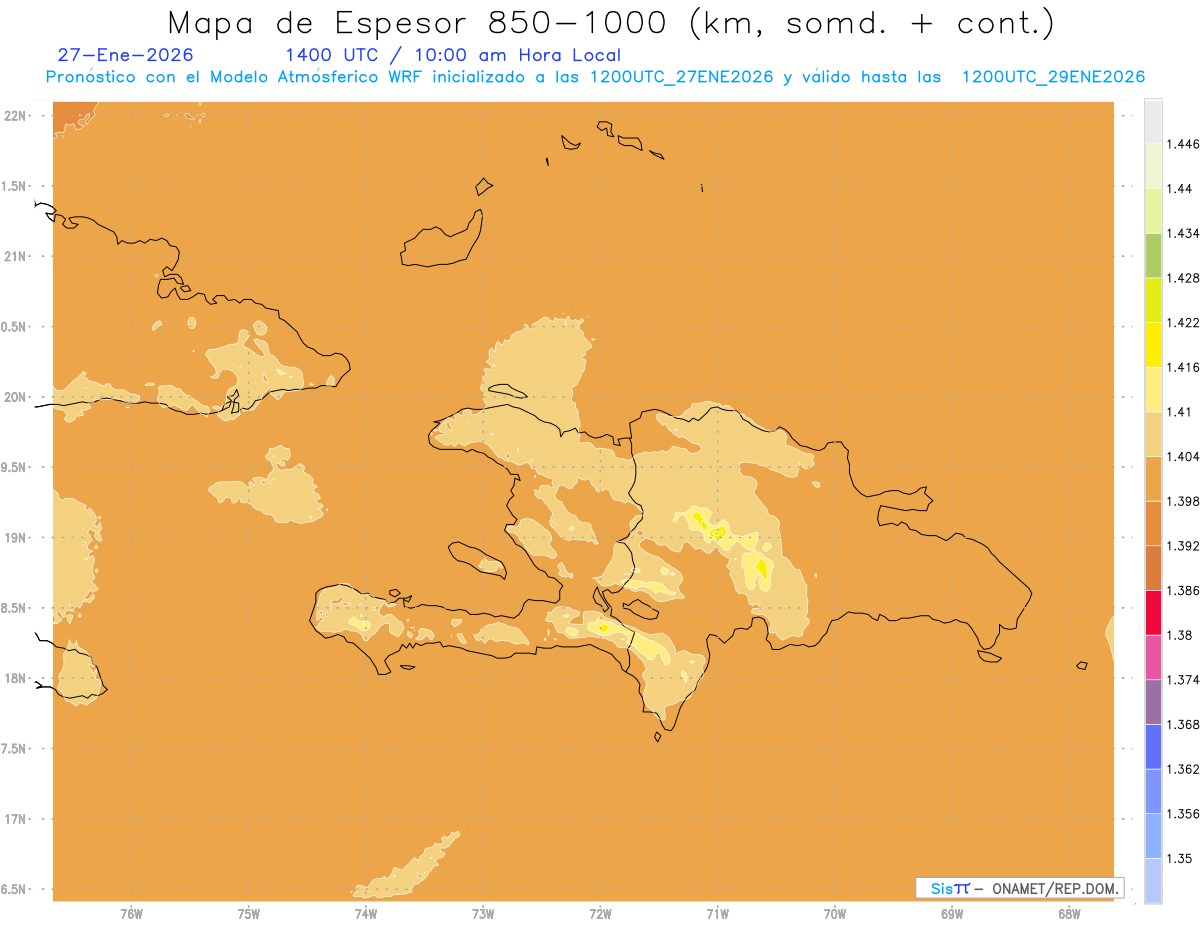Click the 1.356 legend value
Screen dimensions: 1200x927
click(x=1182, y=814)
